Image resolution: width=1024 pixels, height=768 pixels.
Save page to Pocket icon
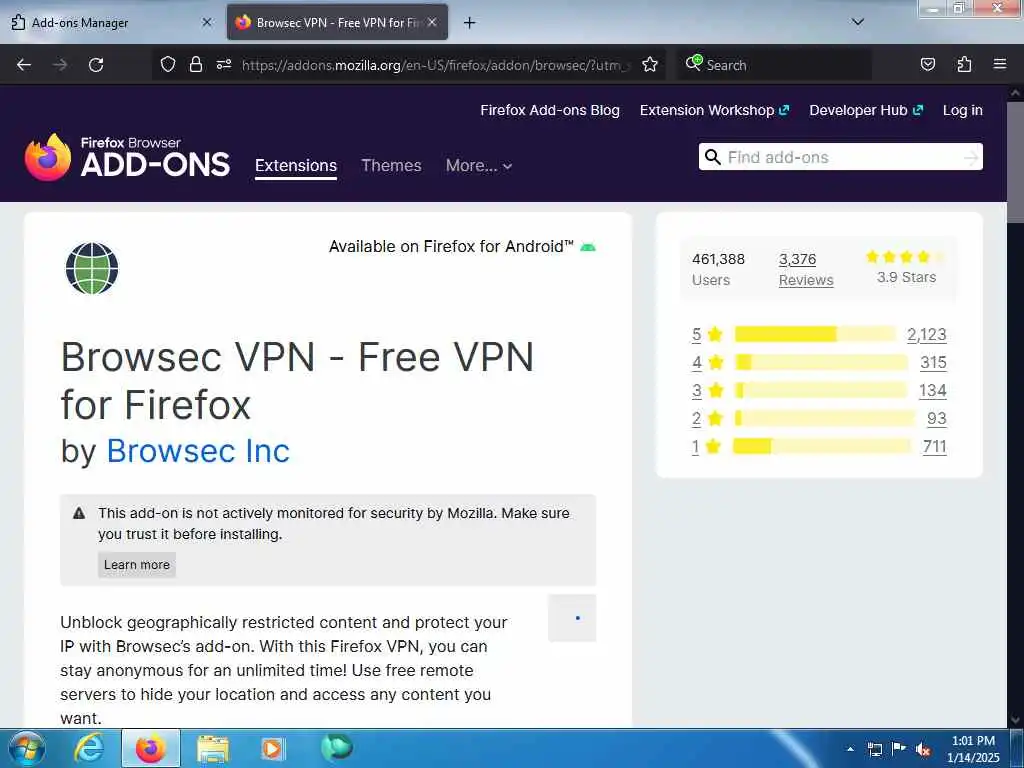pyautogui.click(x=927, y=65)
